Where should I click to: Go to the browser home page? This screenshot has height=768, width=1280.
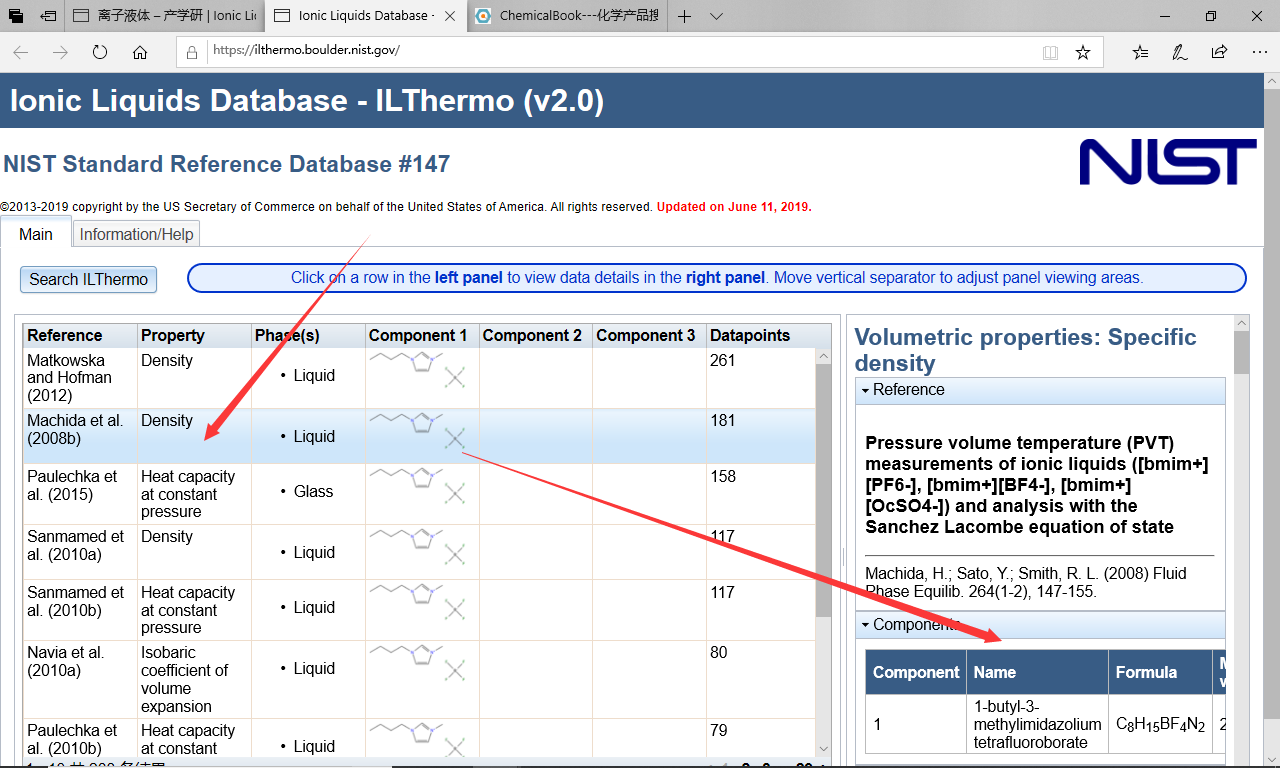click(x=140, y=52)
